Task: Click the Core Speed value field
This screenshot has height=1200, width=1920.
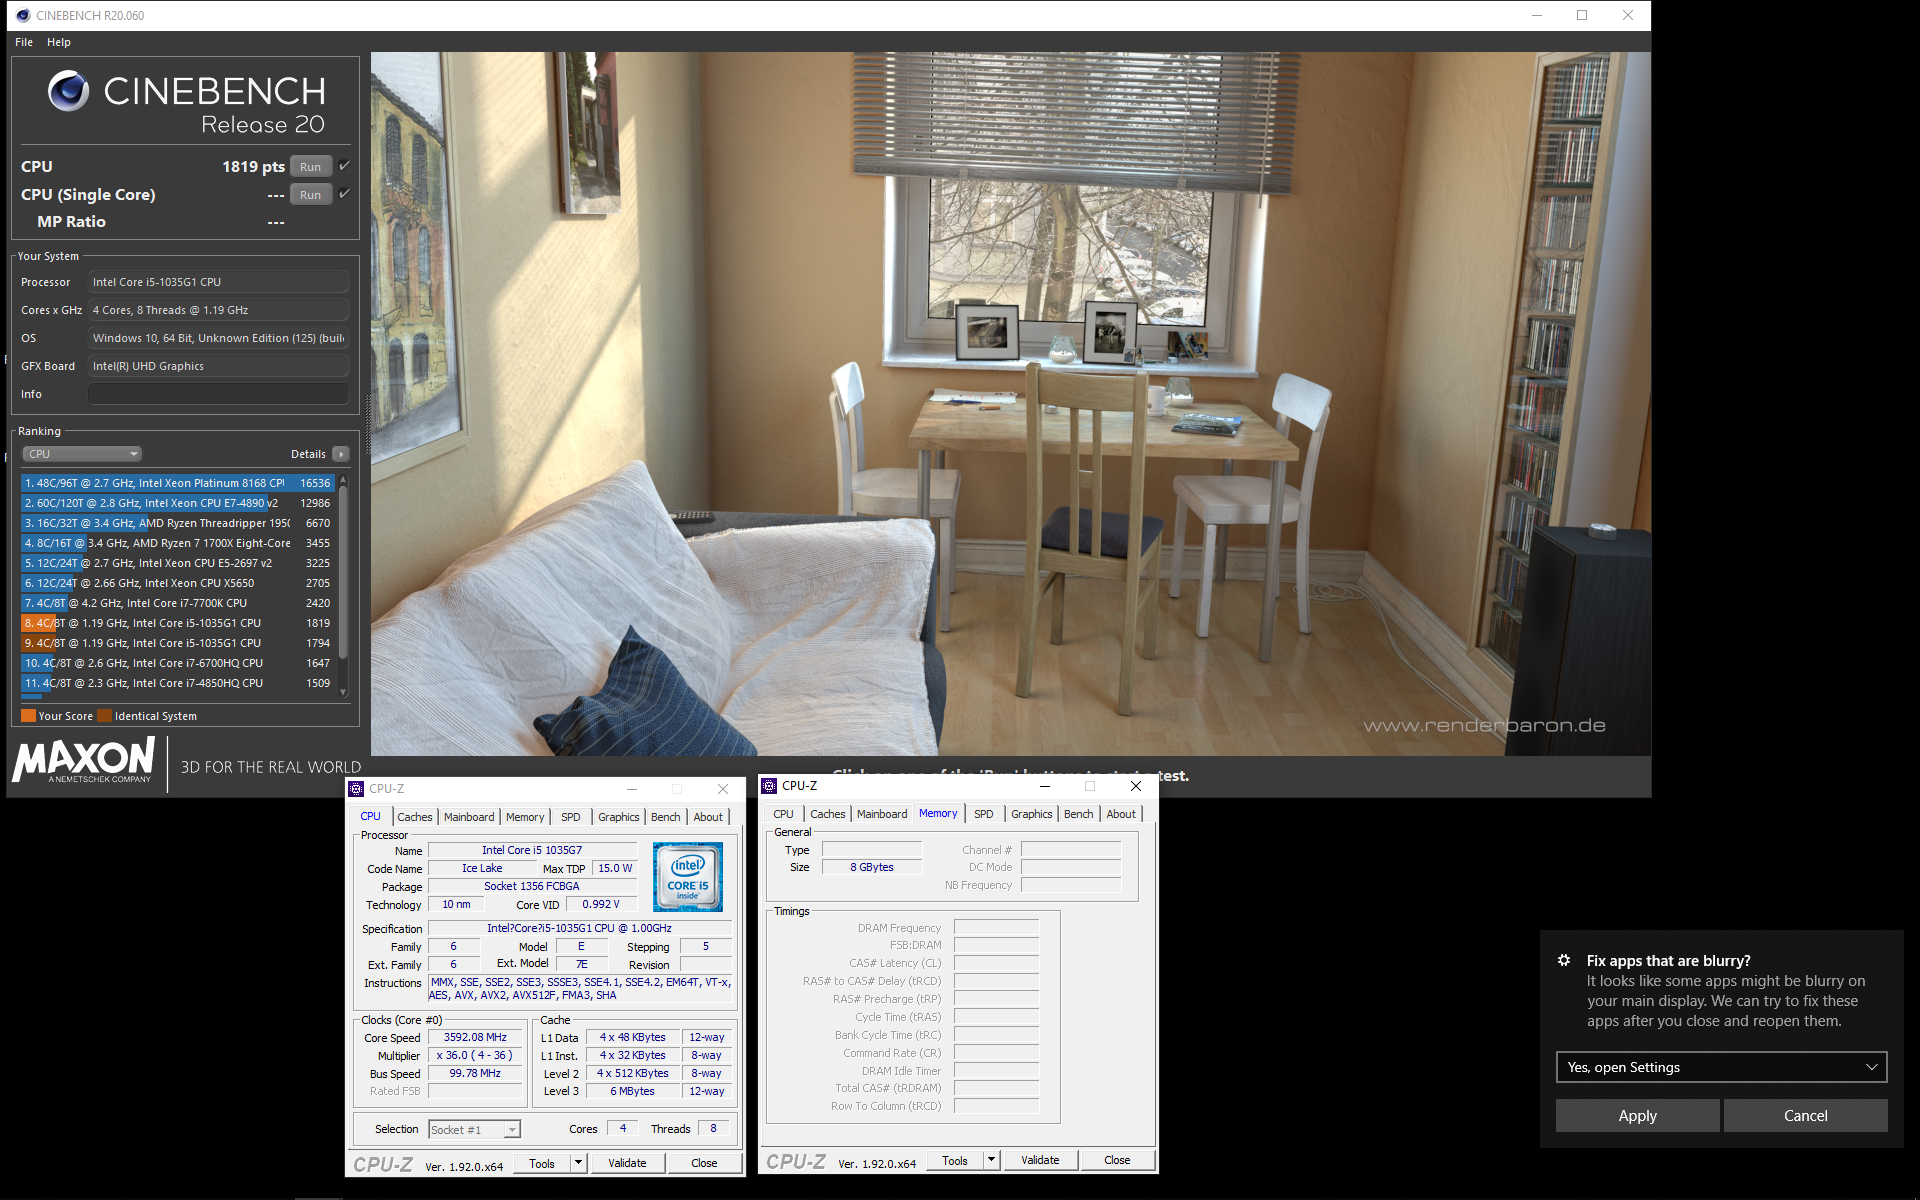Action: (476, 1038)
